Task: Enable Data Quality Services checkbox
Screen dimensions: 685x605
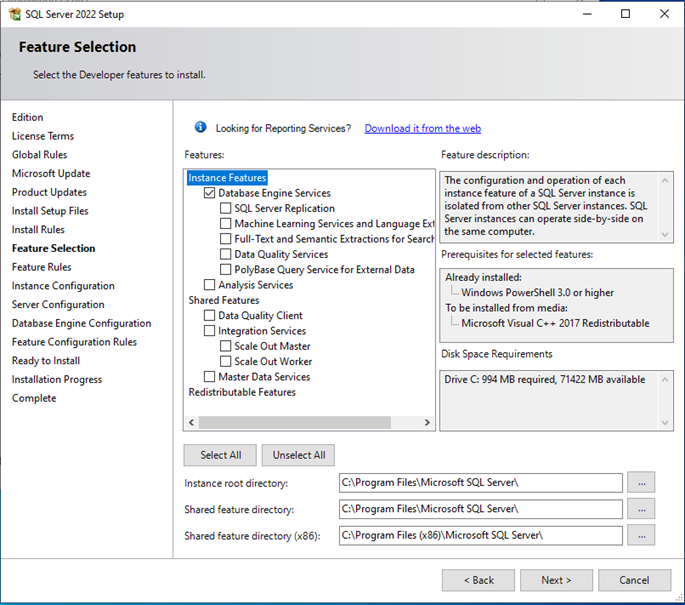Action: coord(225,254)
